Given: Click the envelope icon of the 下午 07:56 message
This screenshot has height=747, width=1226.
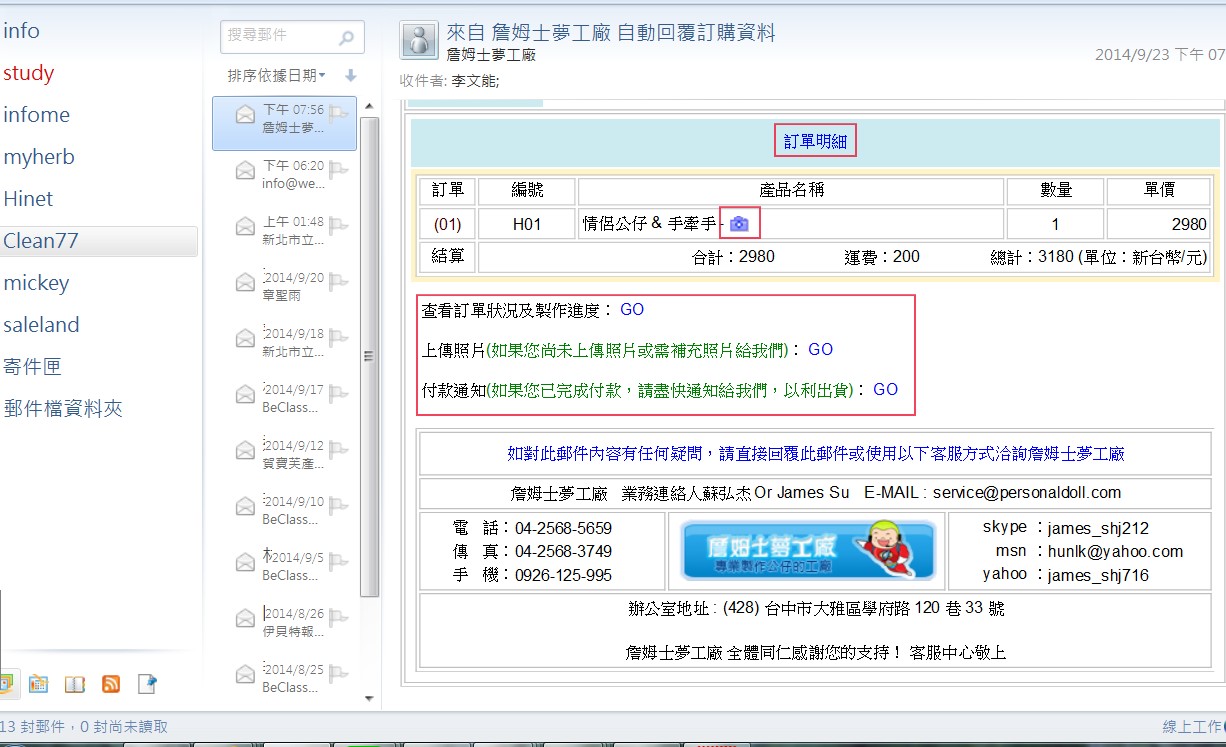Looking at the screenshot, I should point(245,115).
